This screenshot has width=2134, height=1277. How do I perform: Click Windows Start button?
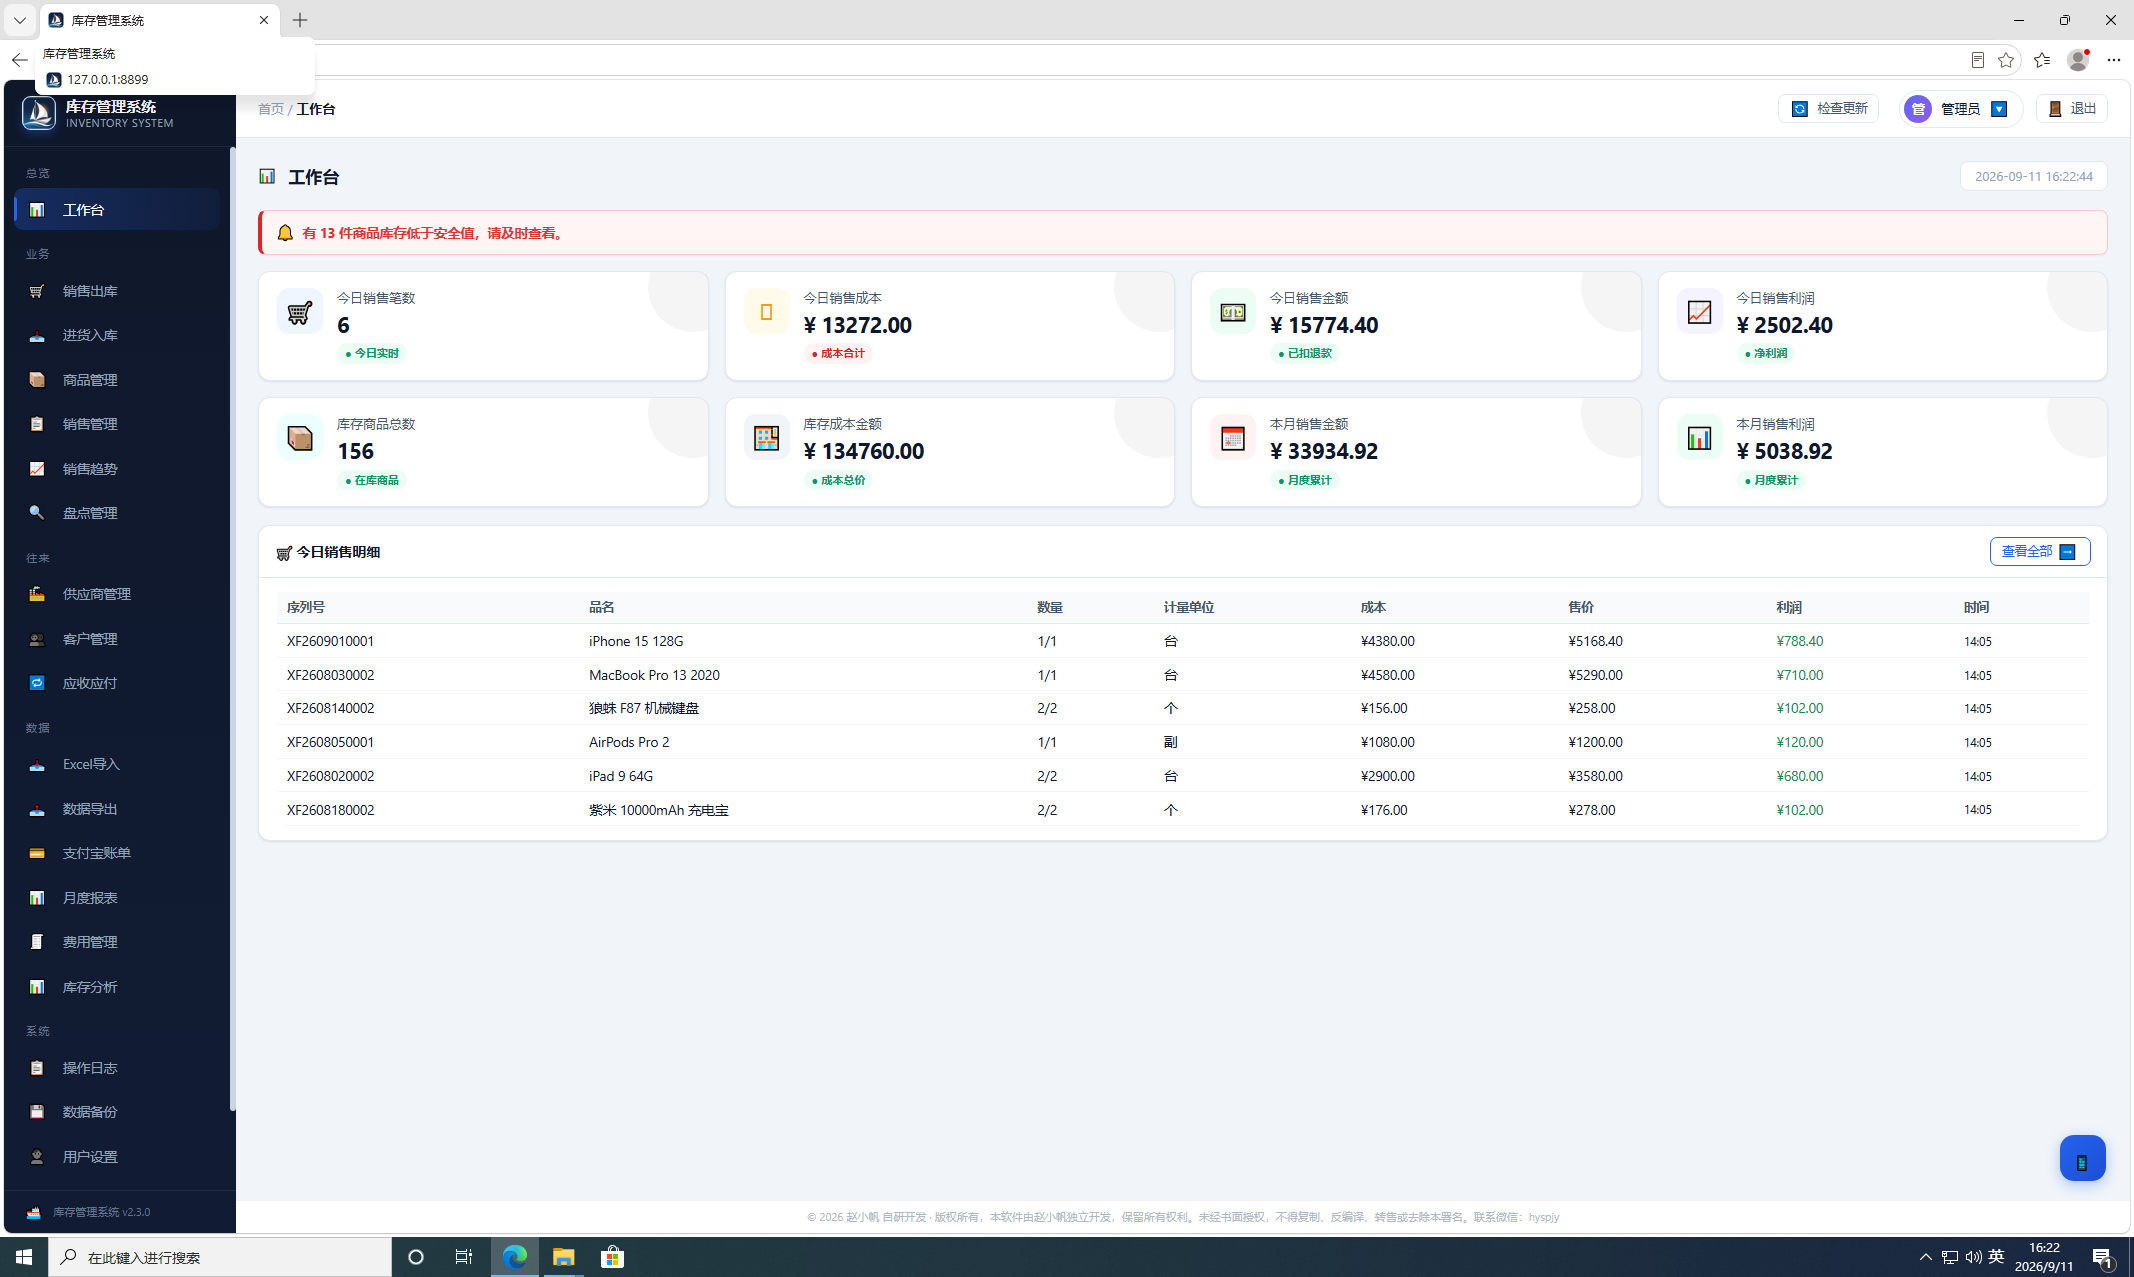(24, 1257)
